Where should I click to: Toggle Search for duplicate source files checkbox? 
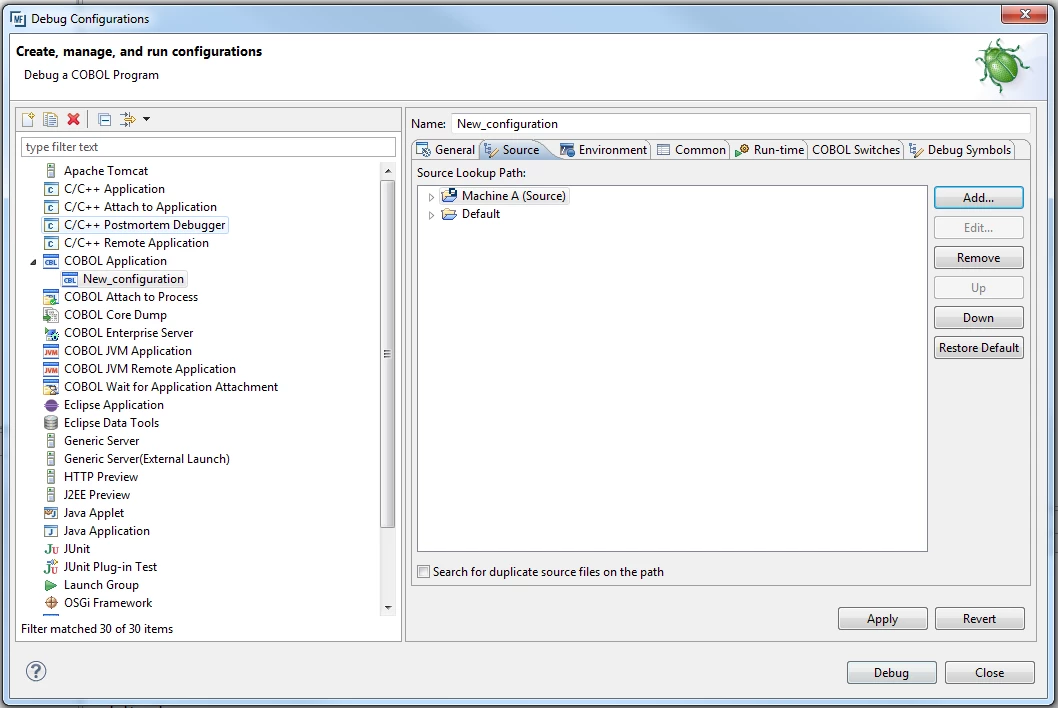coord(424,572)
